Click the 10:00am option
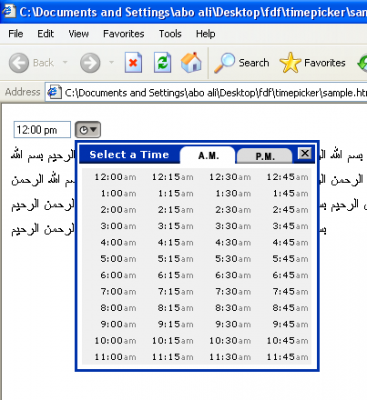 pos(115,341)
